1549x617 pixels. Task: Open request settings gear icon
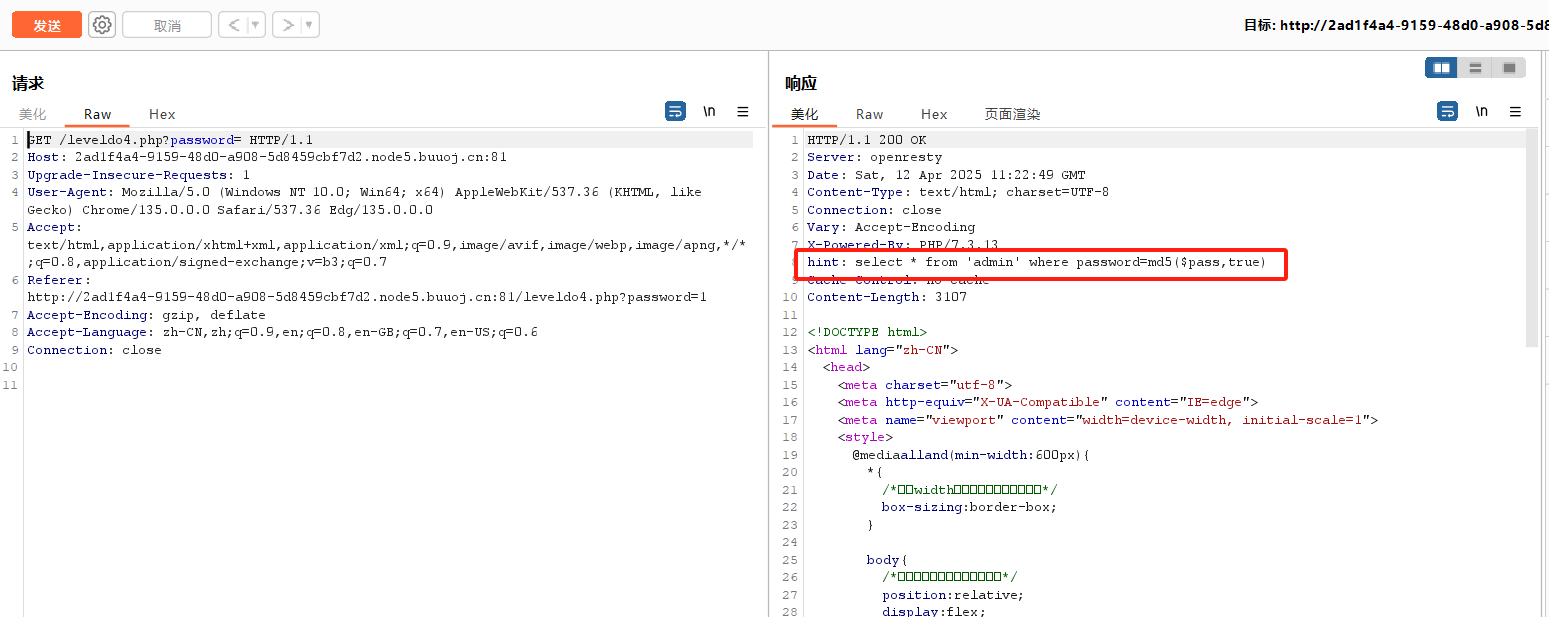point(102,25)
